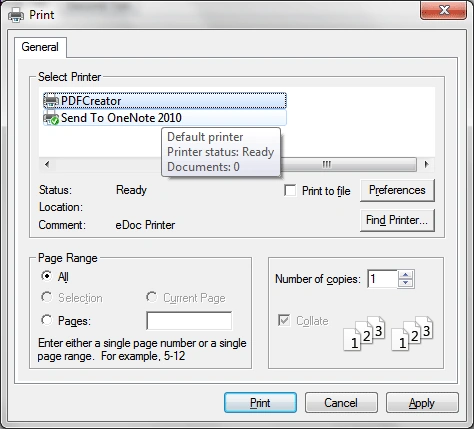The width and height of the screenshot is (474, 429).
Task: Select the PDFCreator printer icon
Action: 51,101
